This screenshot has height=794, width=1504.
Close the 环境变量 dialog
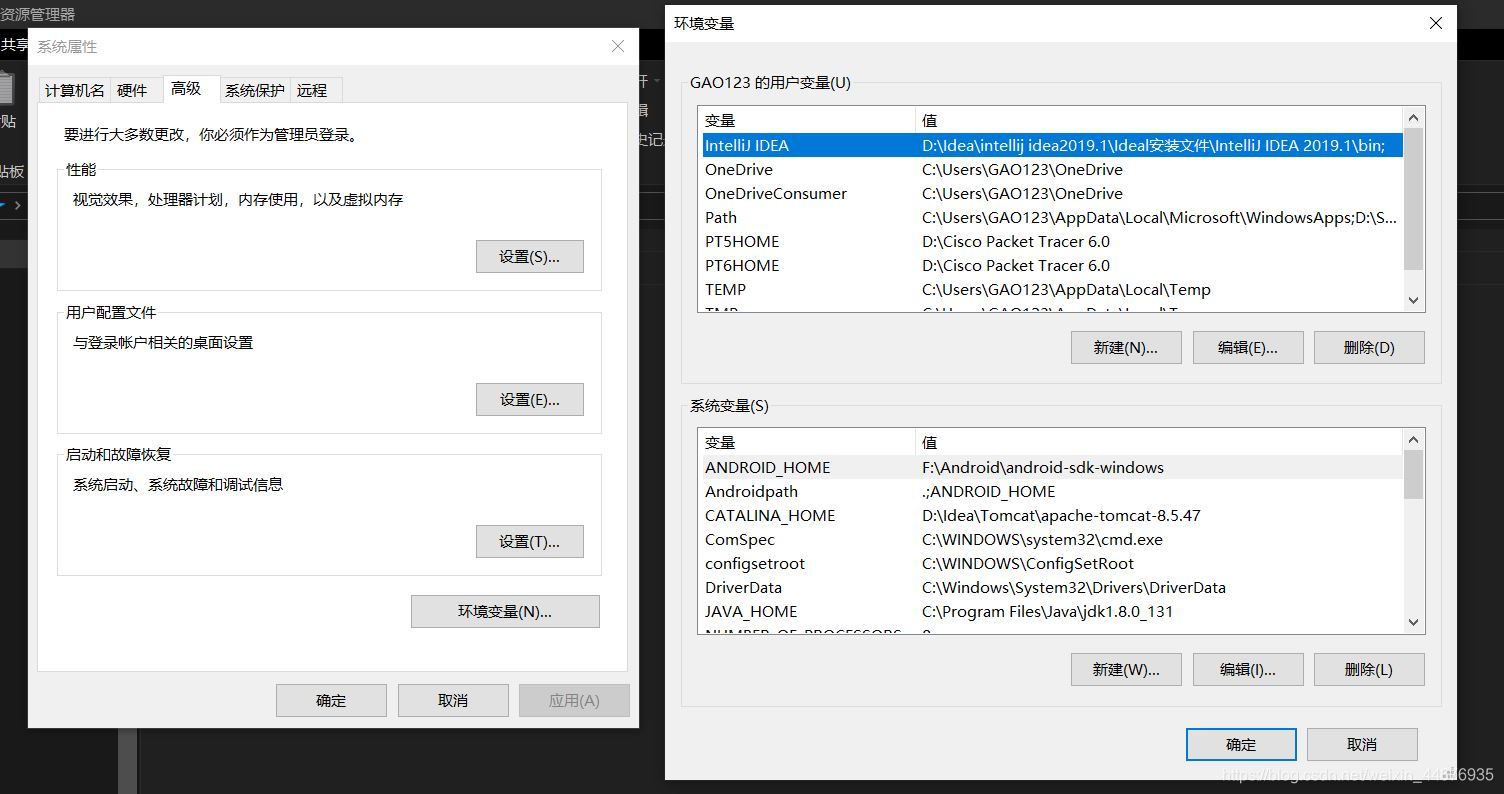(1436, 23)
